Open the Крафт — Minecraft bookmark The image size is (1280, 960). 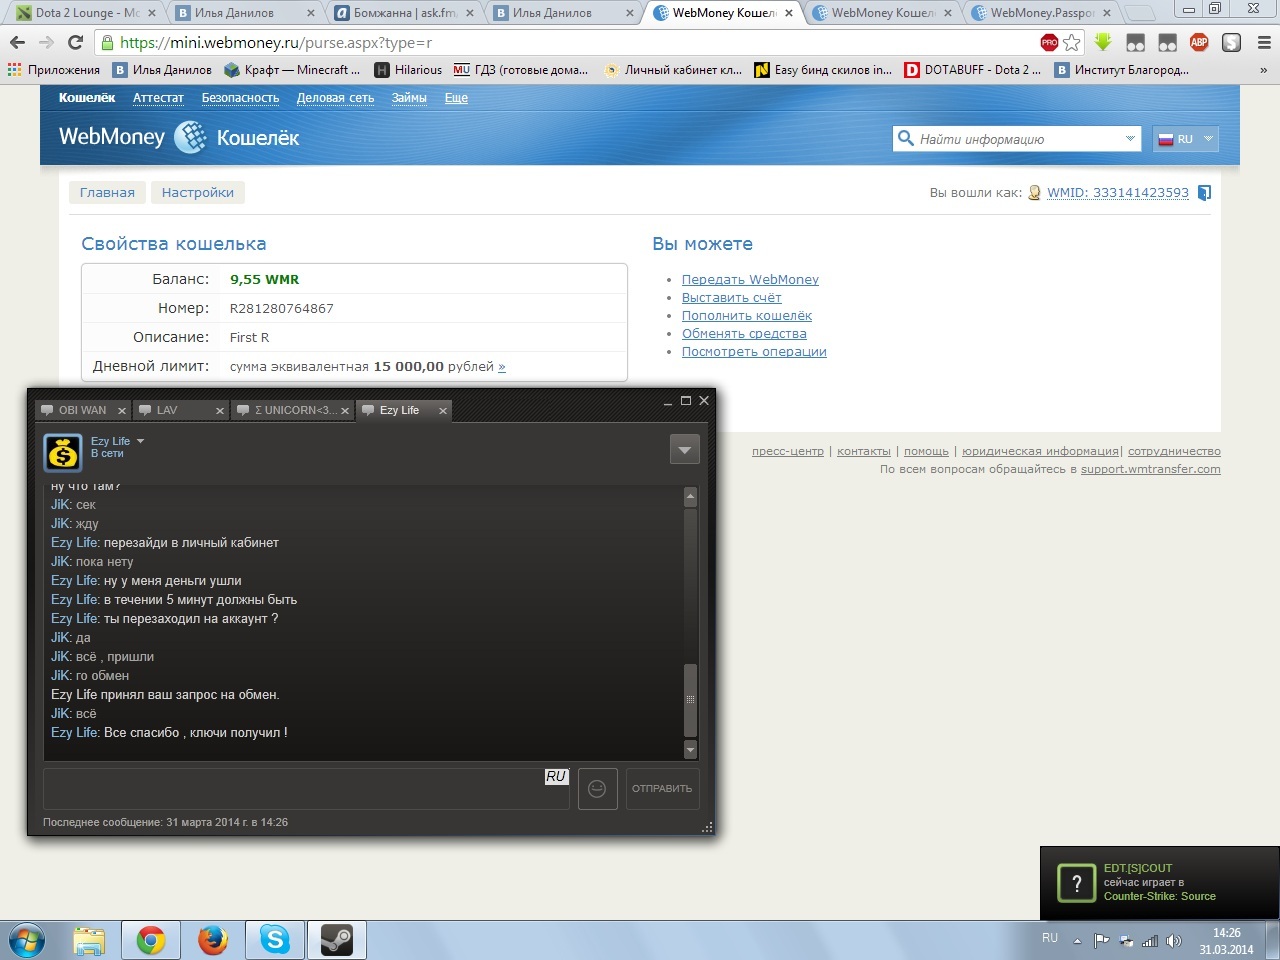292,70
